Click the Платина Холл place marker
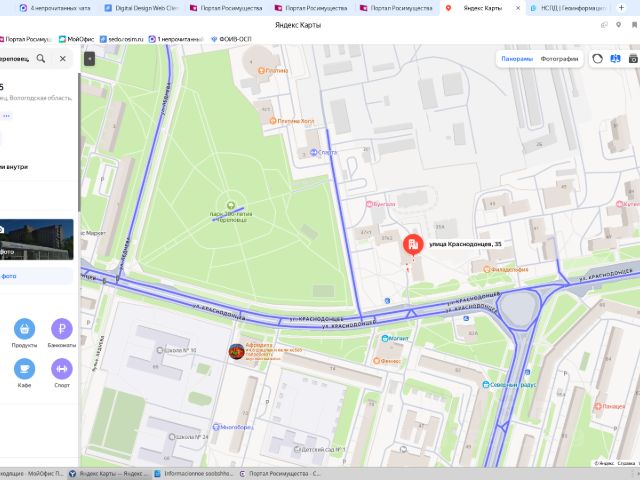Viewport: 640px width, 480px height. [273, 121]
